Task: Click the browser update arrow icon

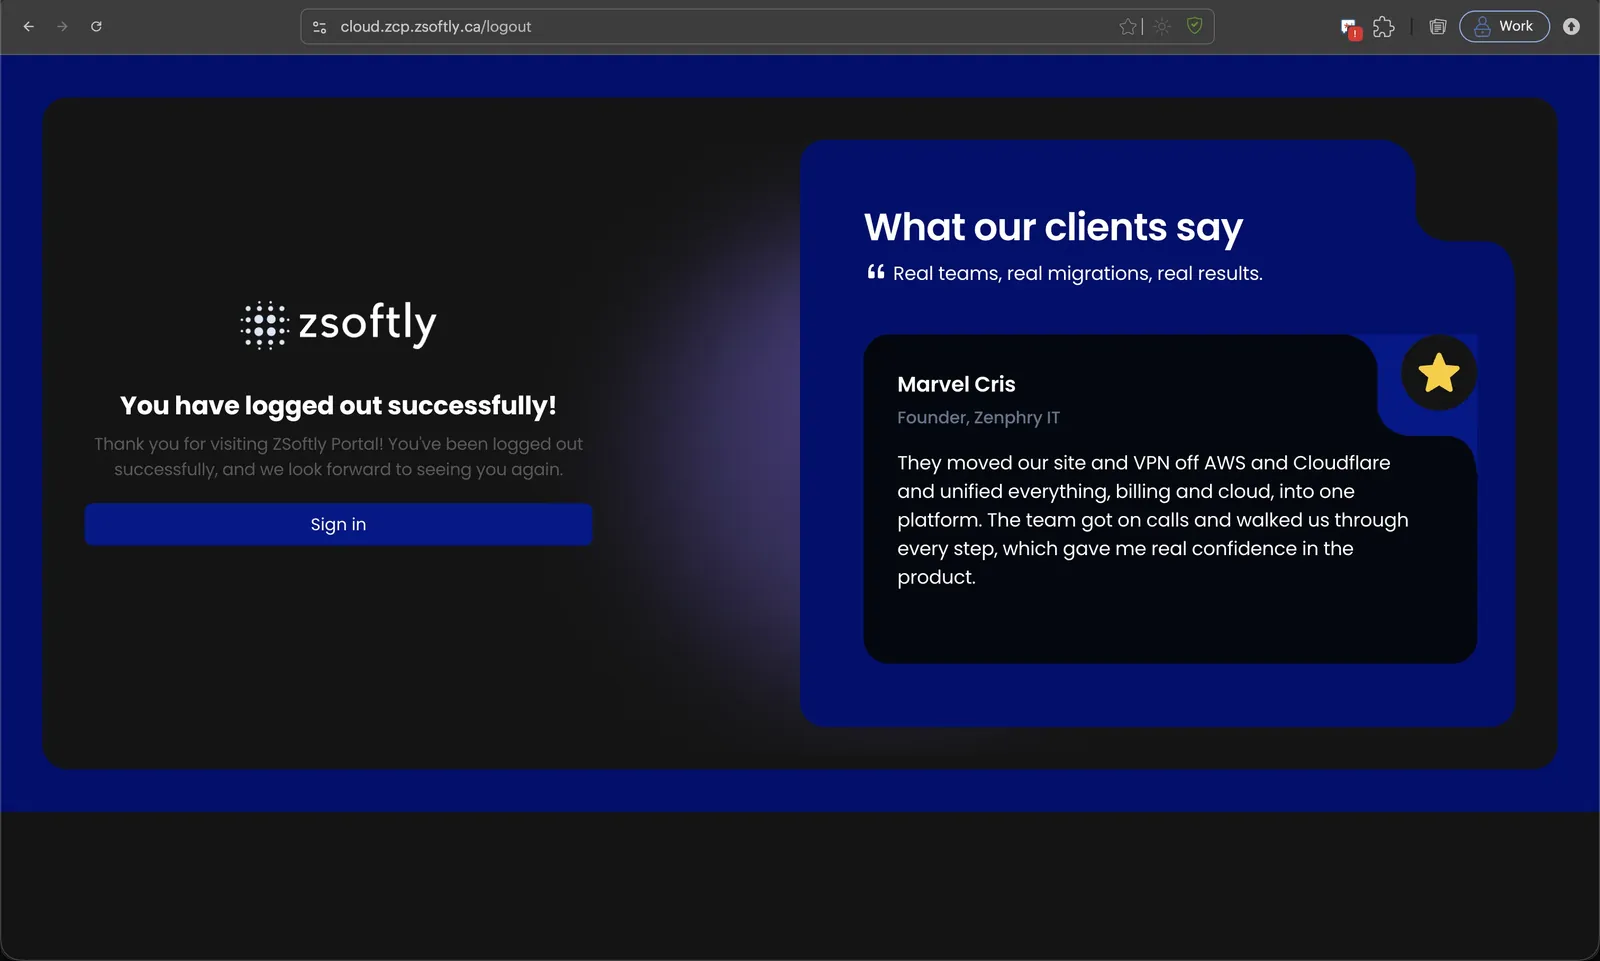Action: [x=1572, y=27]
